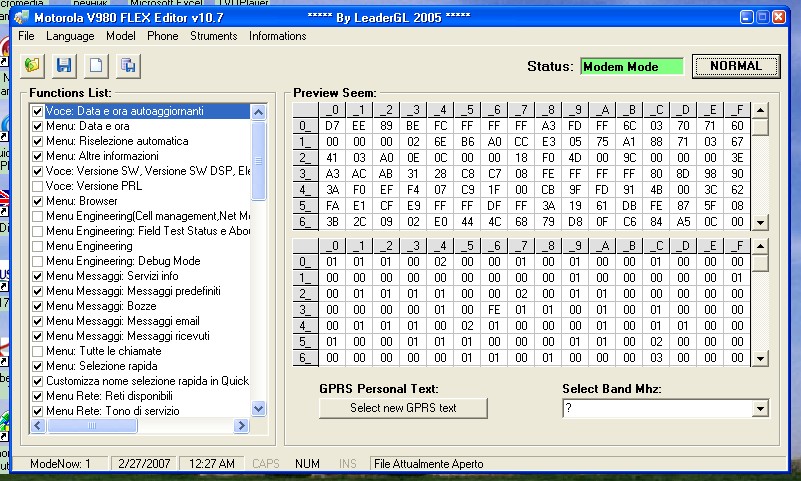Screen dimensions: 801x481
Task: Select row header 3_ in upper hex table
Action: pyautogui.click(x=305, y=174)
